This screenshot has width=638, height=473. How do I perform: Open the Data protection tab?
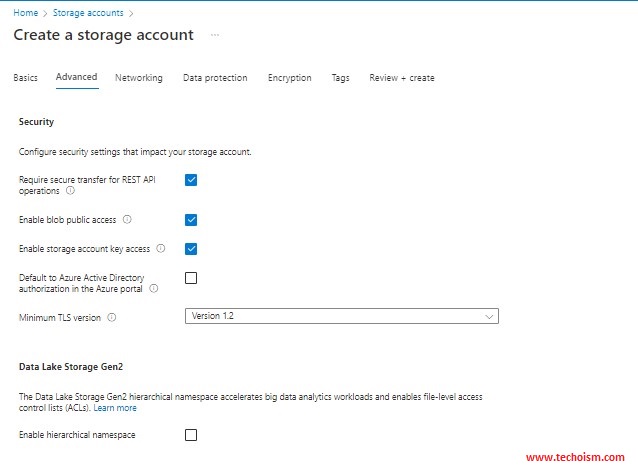[x=215, y=78]
